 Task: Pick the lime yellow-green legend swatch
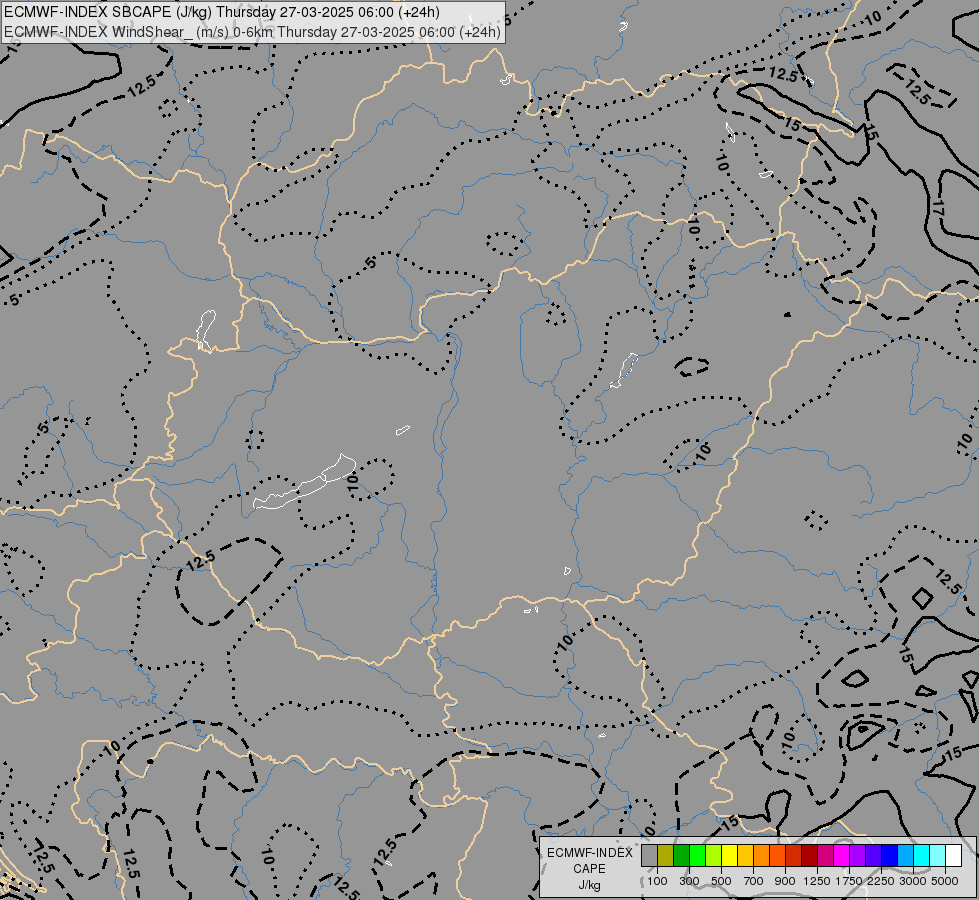(x=713, y=856)
